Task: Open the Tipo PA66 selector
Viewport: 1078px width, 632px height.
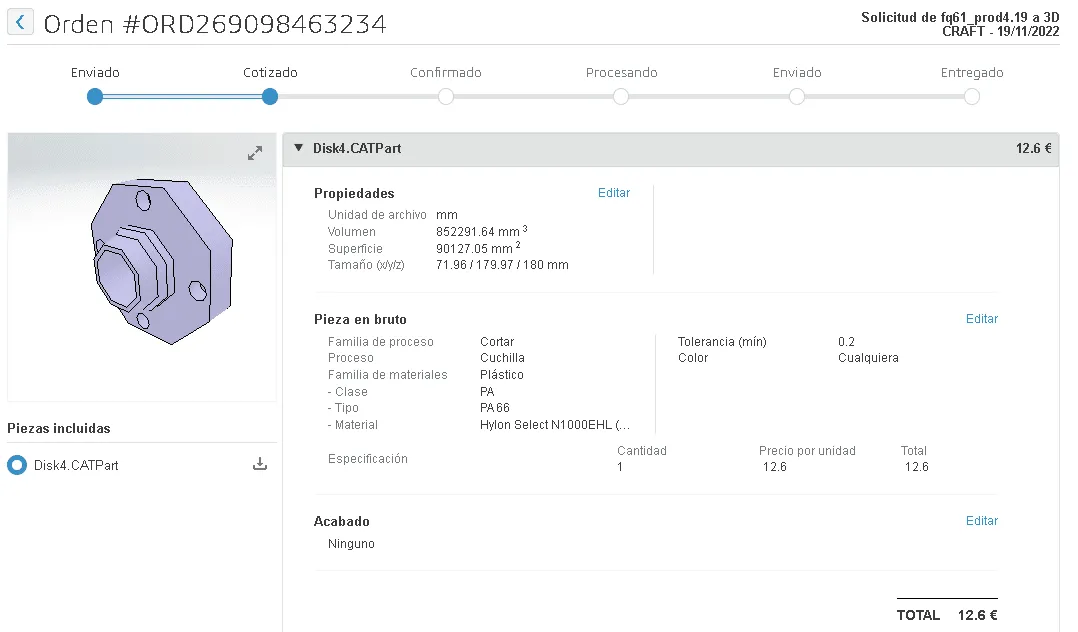Action: 493,407
